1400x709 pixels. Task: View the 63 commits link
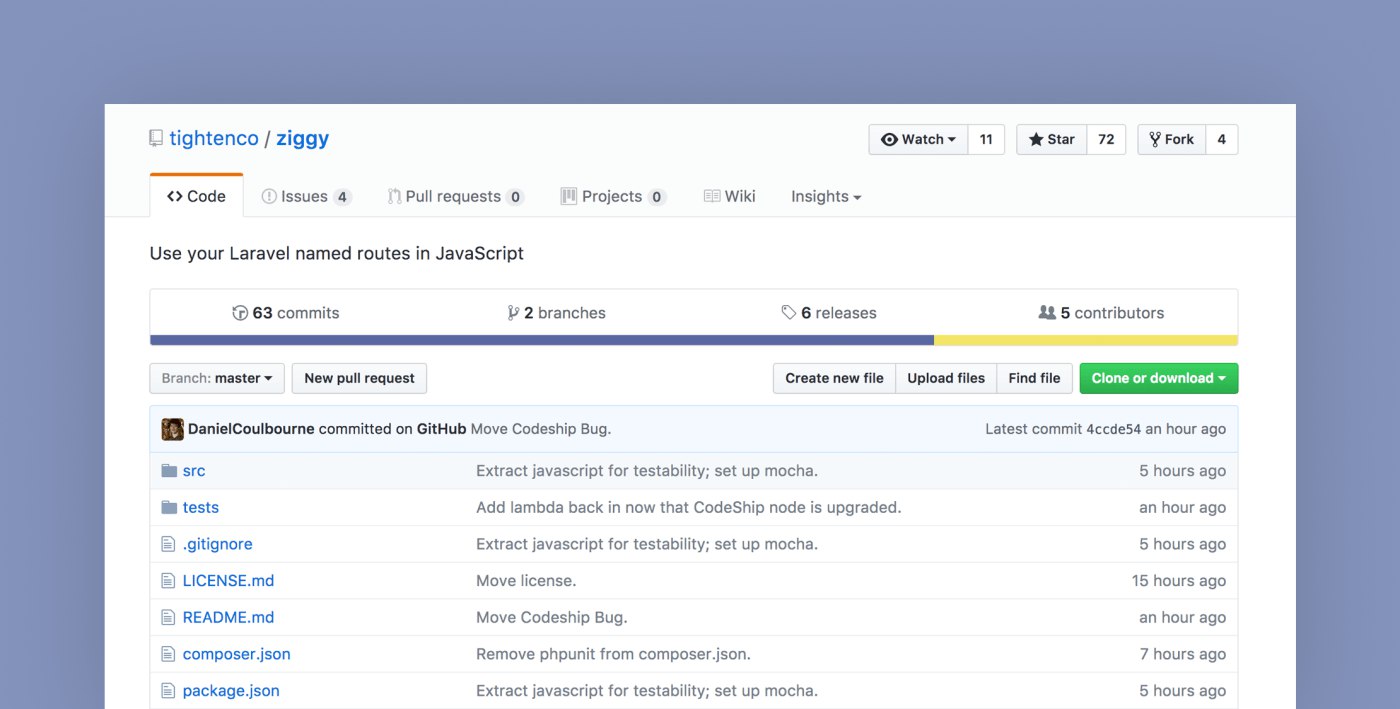286,313
